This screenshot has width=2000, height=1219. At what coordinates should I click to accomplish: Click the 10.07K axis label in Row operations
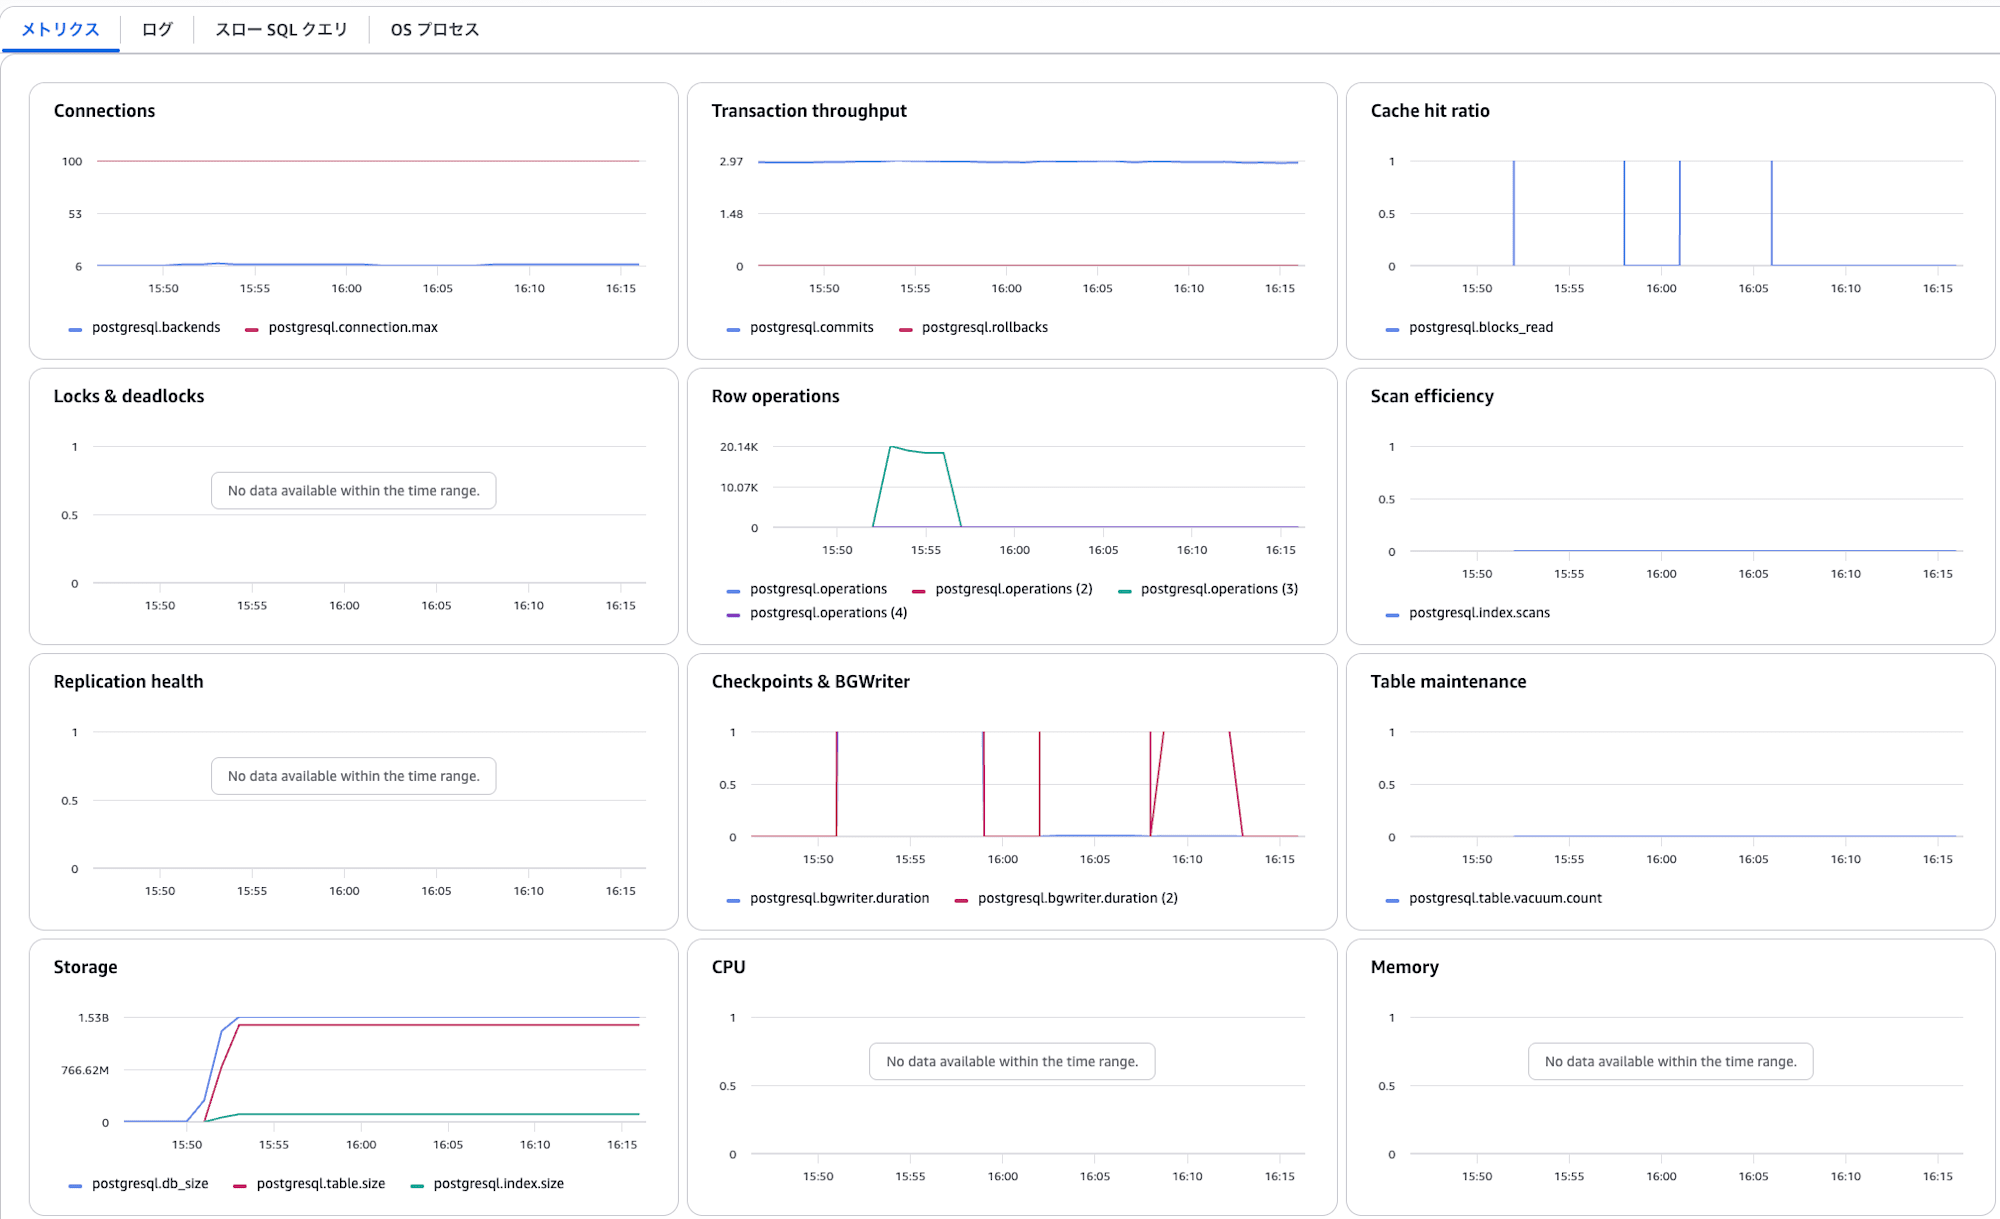point(739,488)
